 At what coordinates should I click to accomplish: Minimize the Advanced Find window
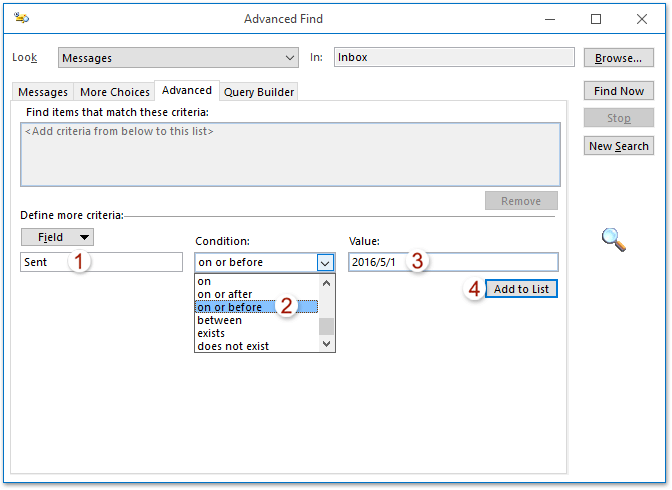click(x=550, y=19)
